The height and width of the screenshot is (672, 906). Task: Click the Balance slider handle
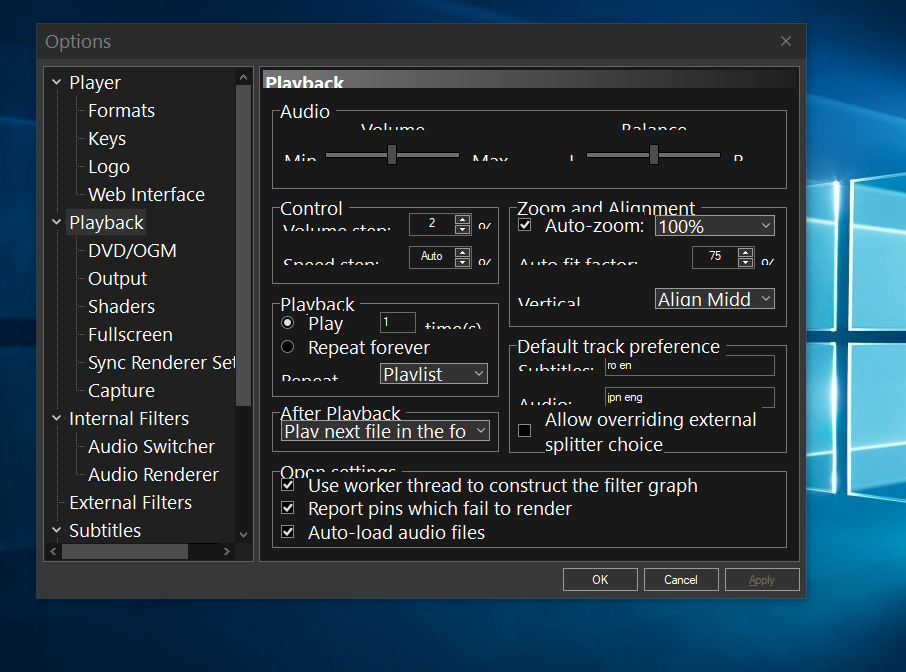point(654,155)
